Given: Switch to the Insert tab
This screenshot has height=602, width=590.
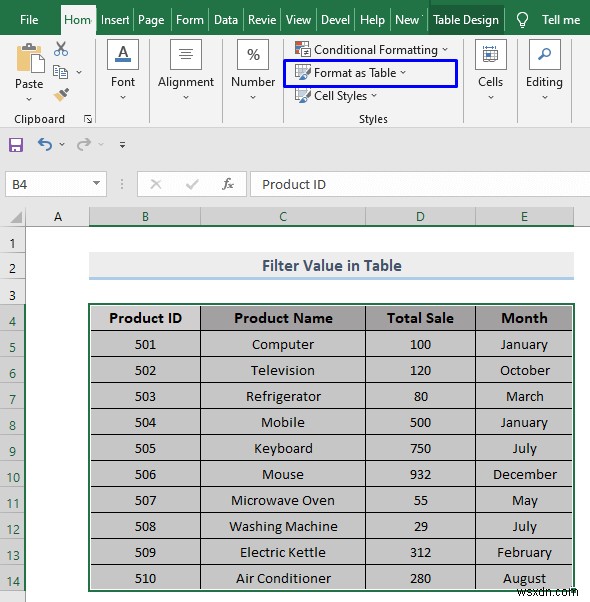Looking at the screenshot, I should tap(115, 20).
